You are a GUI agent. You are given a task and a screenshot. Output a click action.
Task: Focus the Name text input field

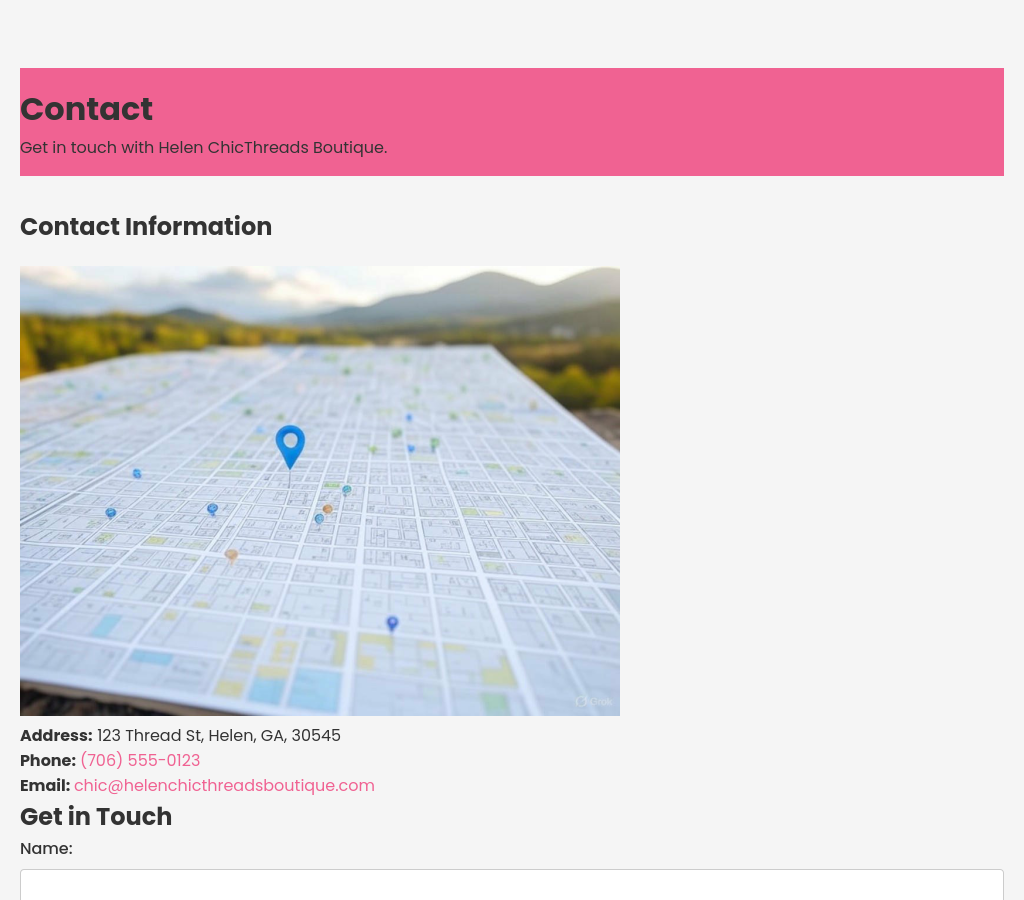pyautogui.click(x=512, y=885)
